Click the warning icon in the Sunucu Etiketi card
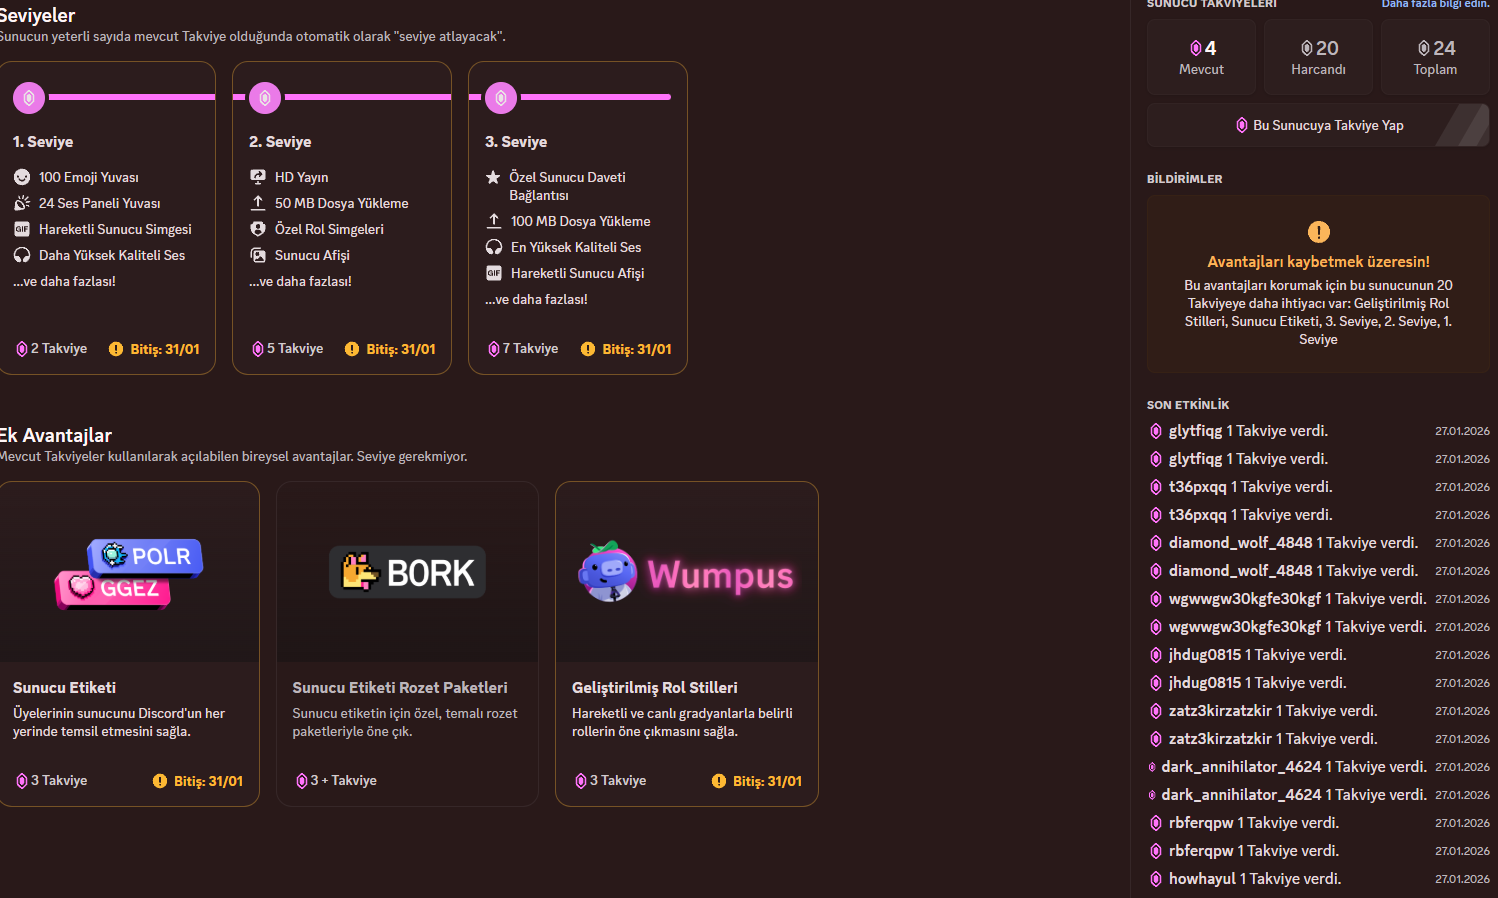Image resolution: width=1498 pixels, height=898 pixels. point(160,781)
